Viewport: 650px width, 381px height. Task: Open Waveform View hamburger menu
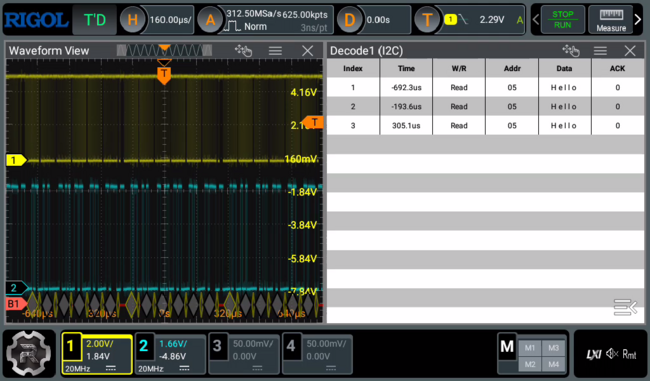coord(275,51)
